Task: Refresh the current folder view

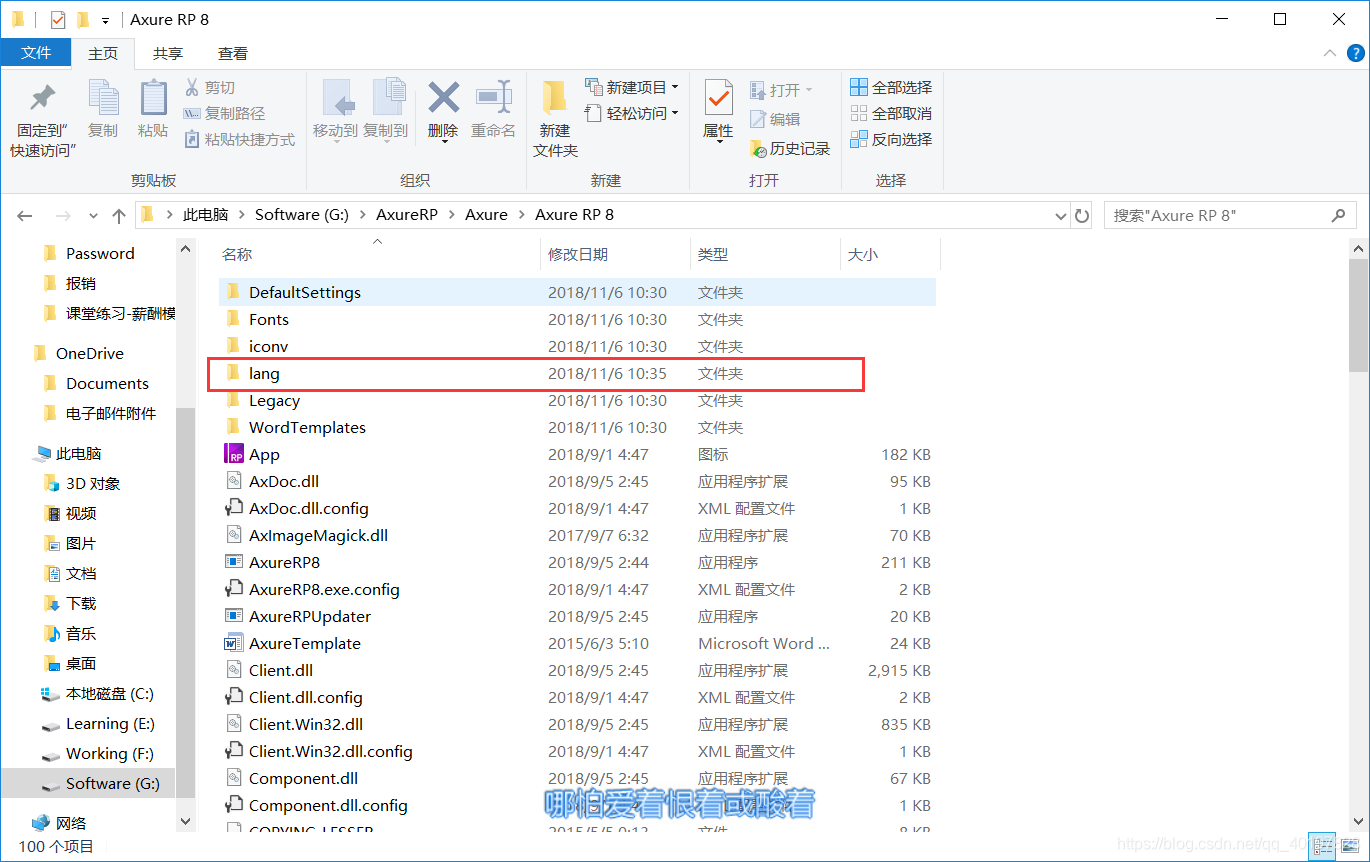Action: point(1082,215)
